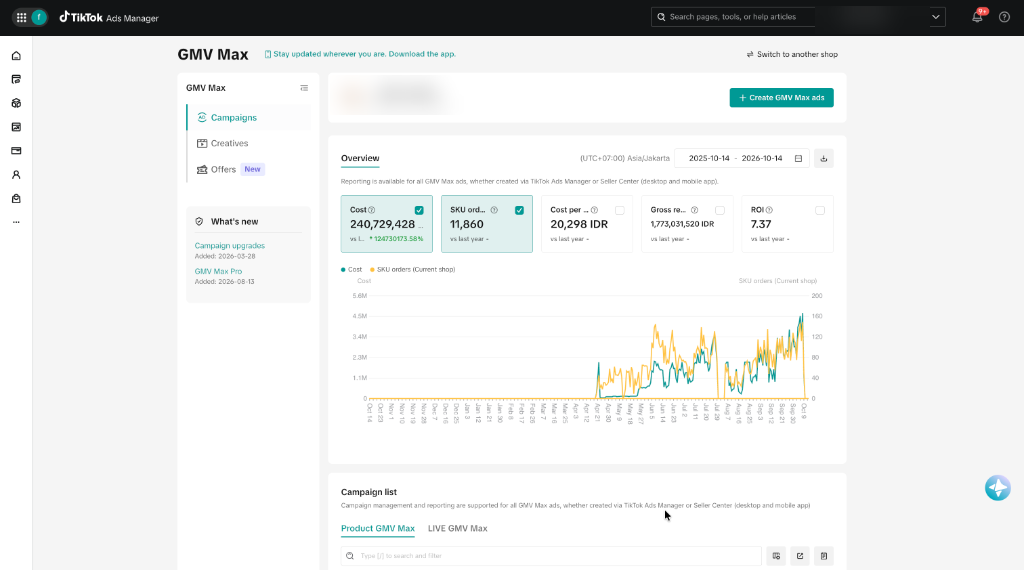Open notifications bell icon

(977, 17)
